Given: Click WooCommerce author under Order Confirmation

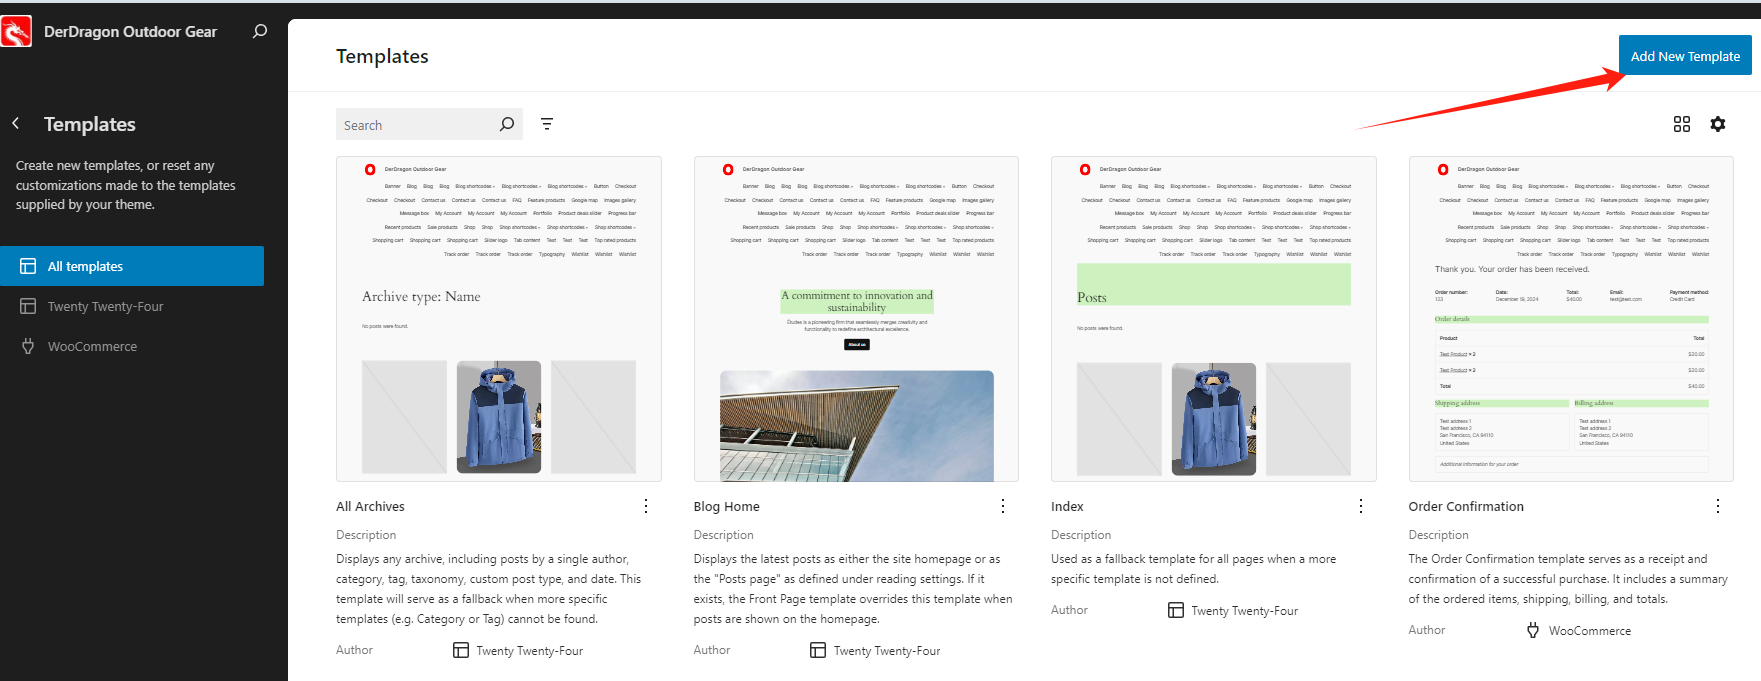Looking at the screenshot, I should (1590, 630).
